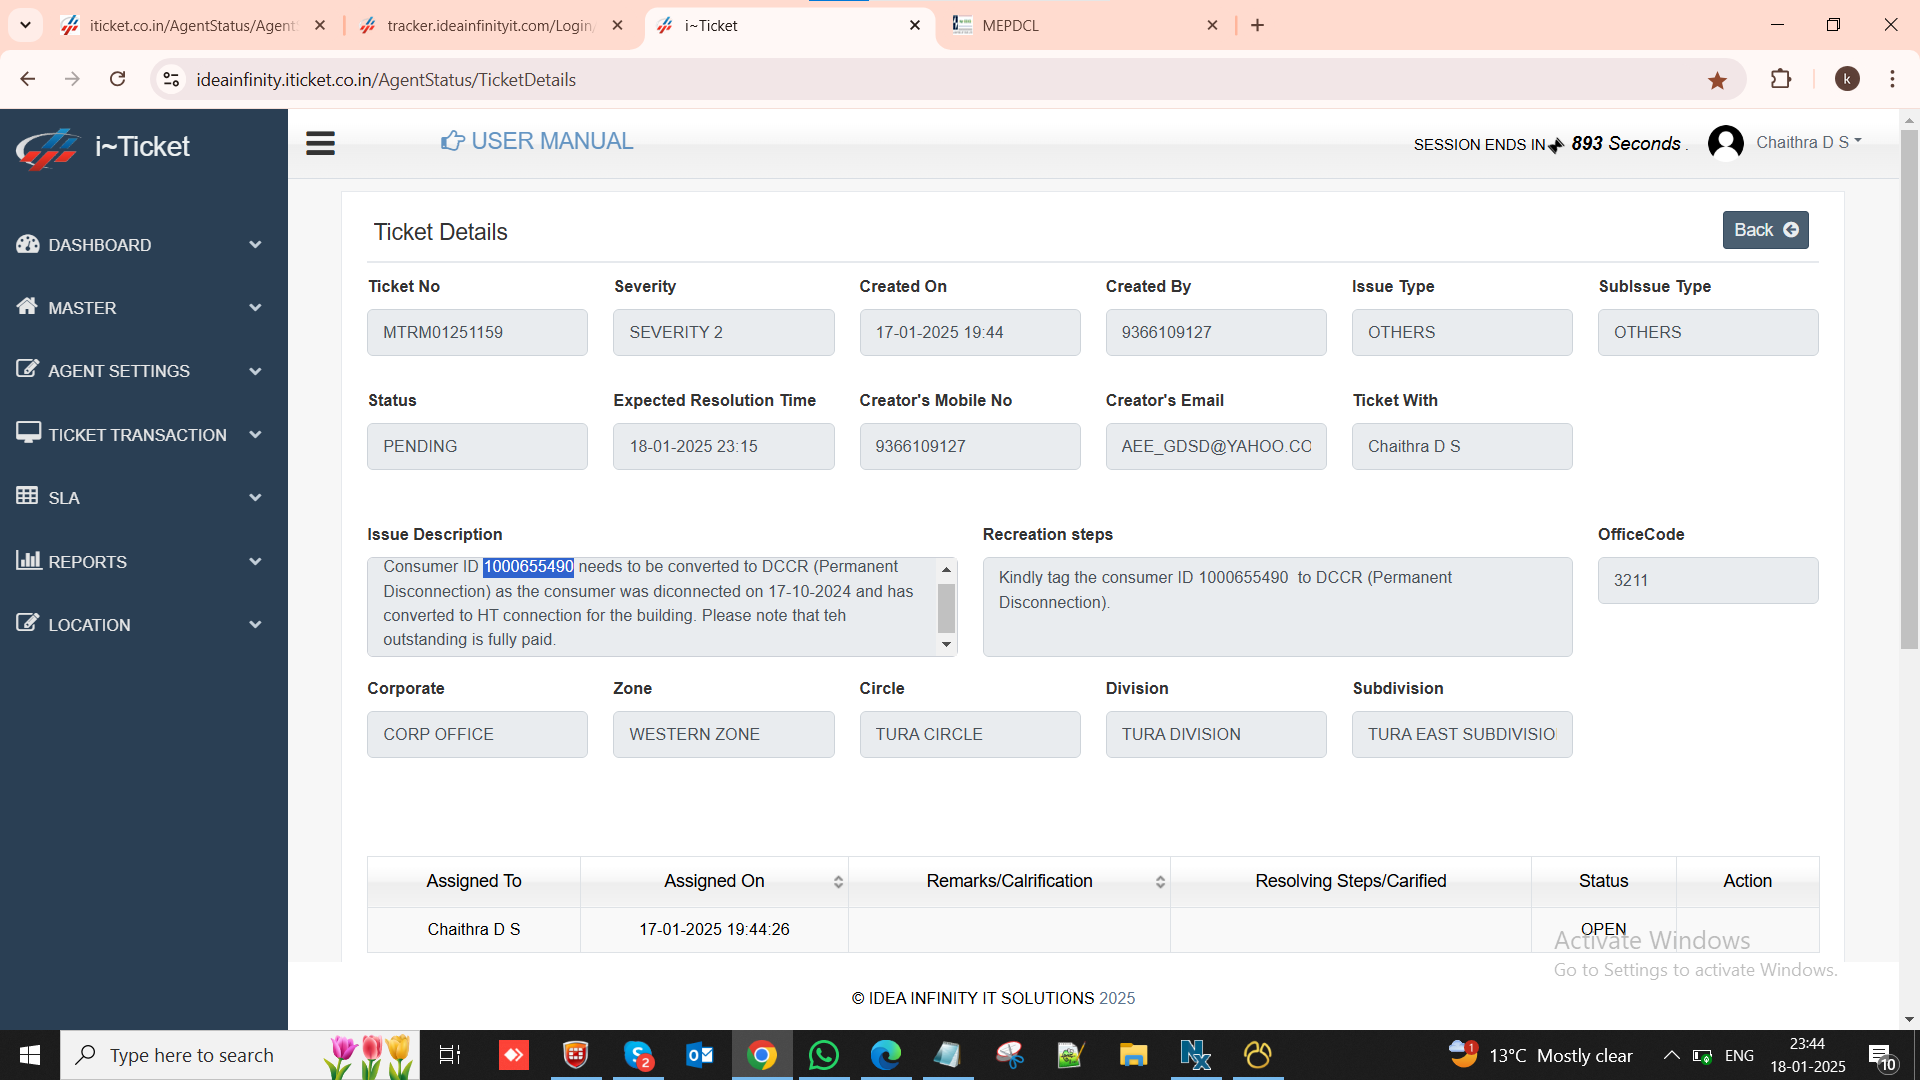Image resolution: width=1920 pixels, height=1080 pixels.
Task: Click the DASHBOARD chevron arrow
Action: [255, 245]
